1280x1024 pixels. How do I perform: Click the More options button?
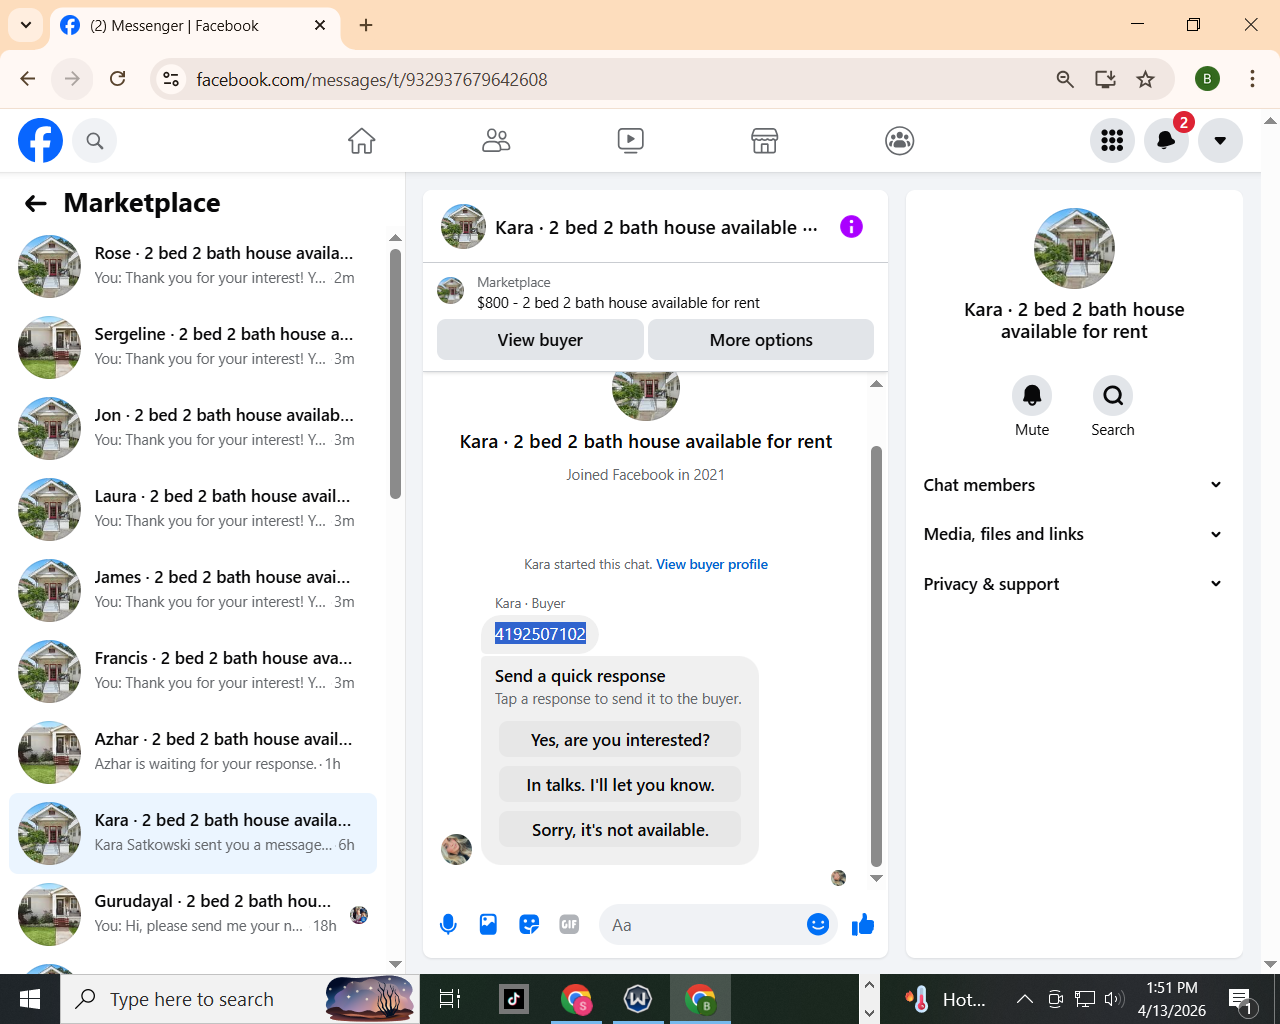(x=761, y=340)
